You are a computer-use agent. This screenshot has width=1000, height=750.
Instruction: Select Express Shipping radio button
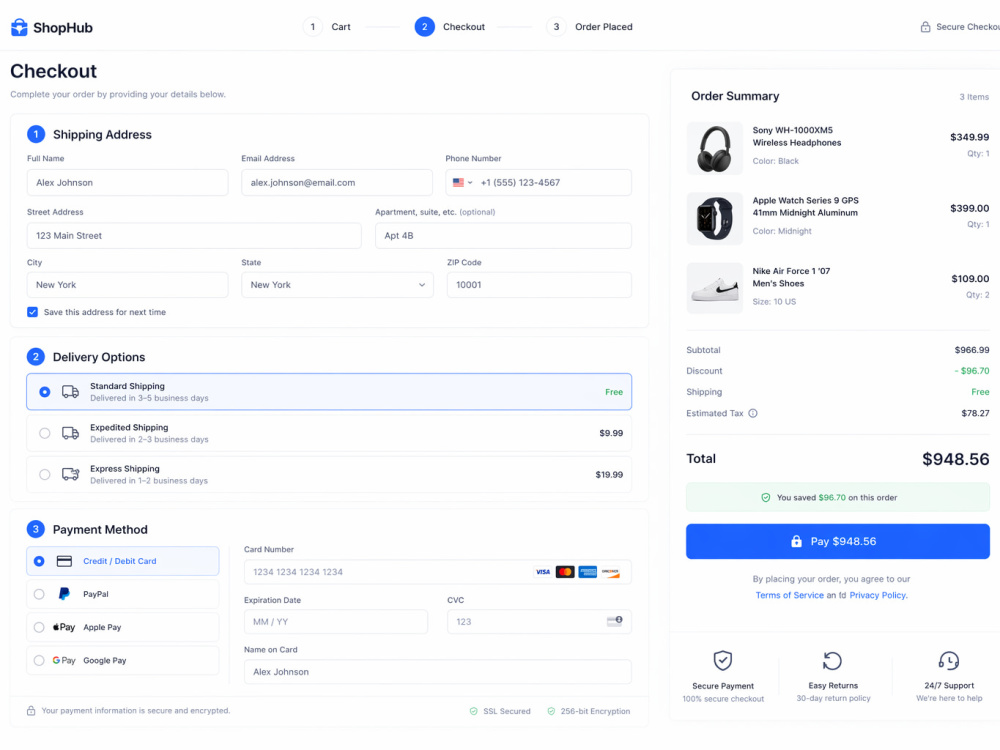click(x=45, y=474)
